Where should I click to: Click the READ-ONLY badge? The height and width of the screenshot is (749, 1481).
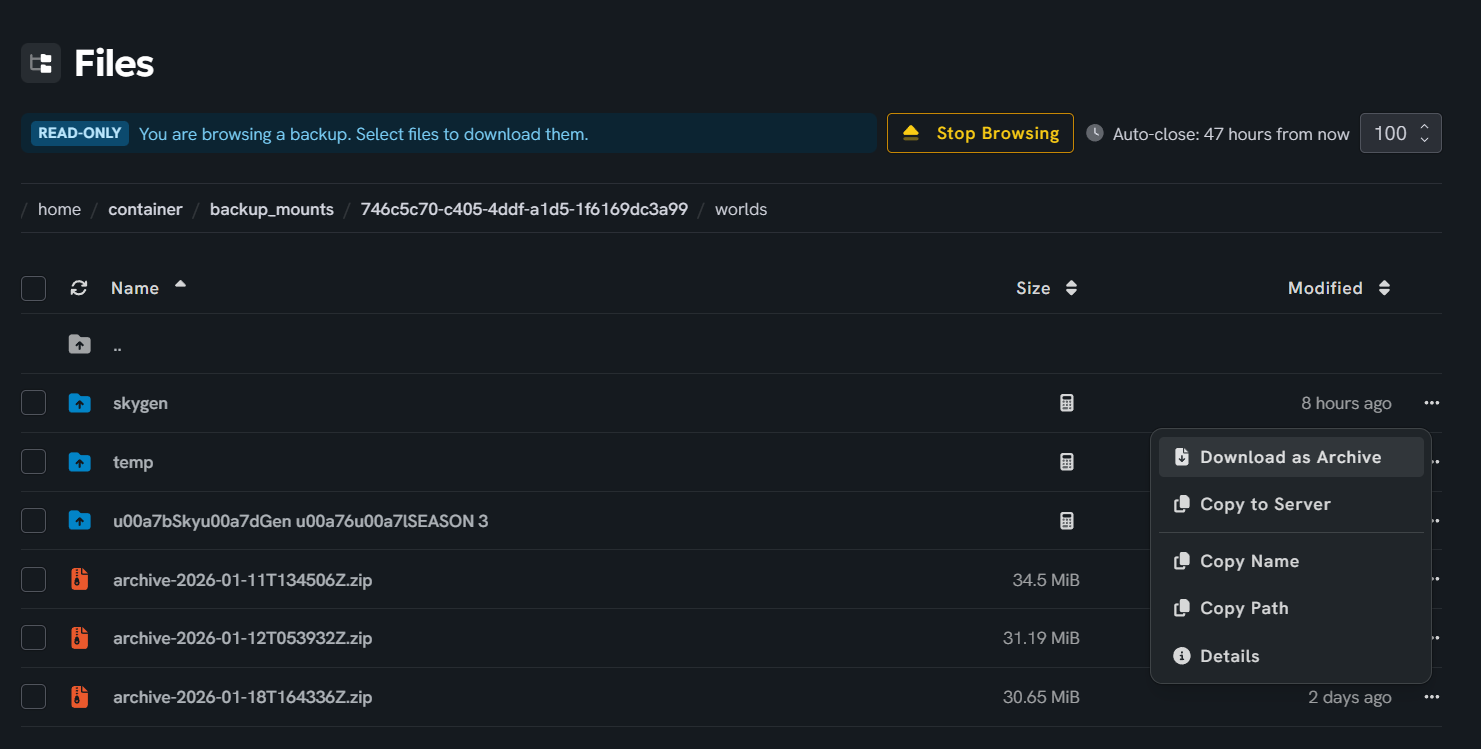tap(80, 133)
